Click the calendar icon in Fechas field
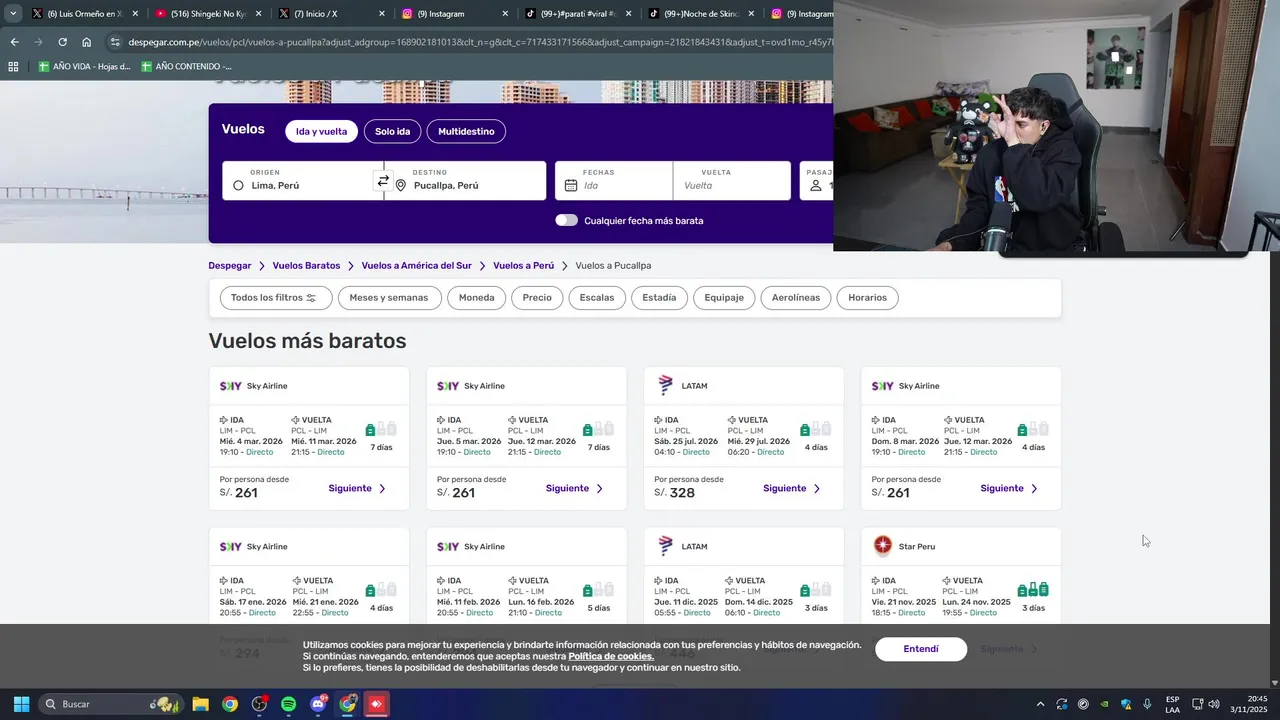 point(571,185)
